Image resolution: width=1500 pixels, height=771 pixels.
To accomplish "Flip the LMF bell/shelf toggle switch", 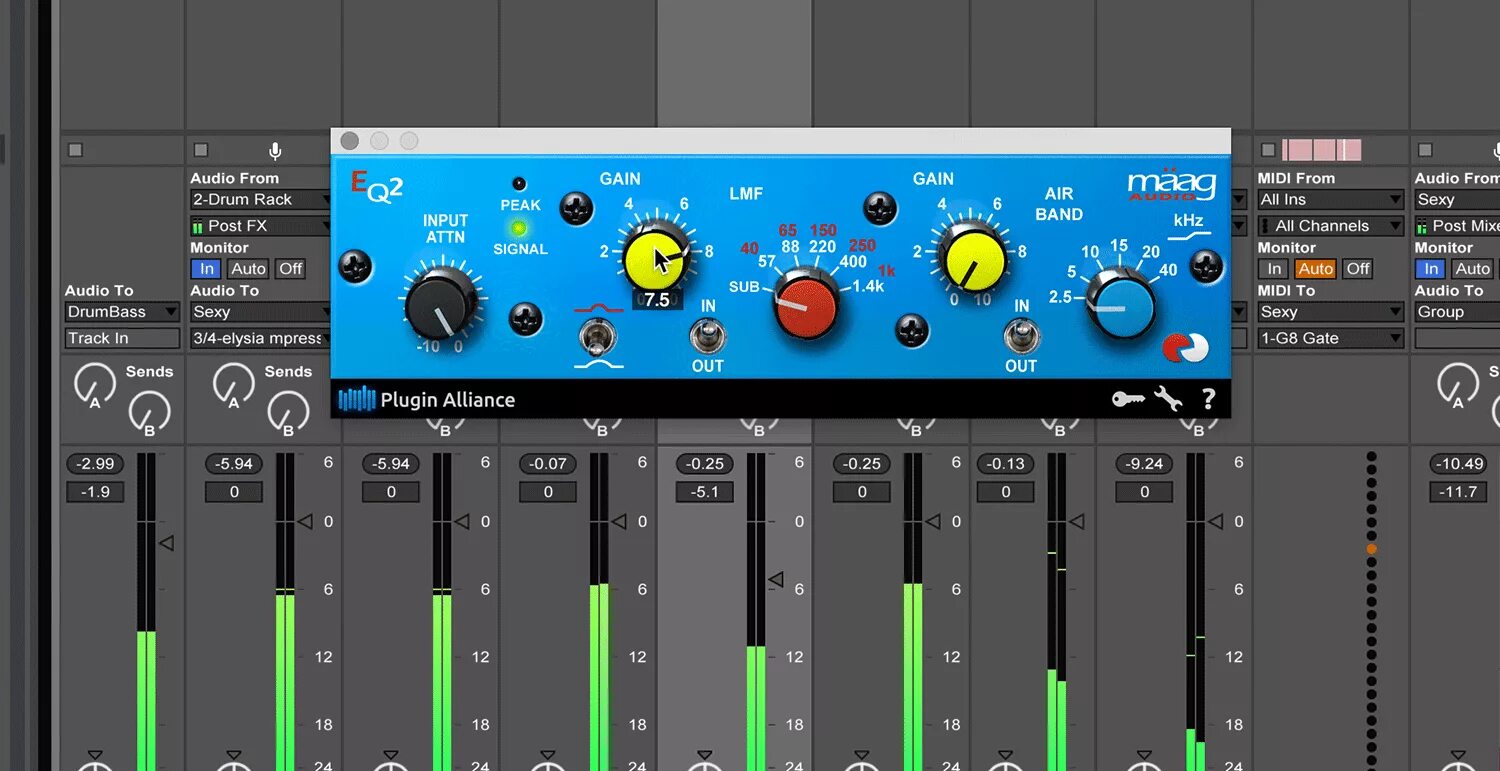I will (597, 337).
